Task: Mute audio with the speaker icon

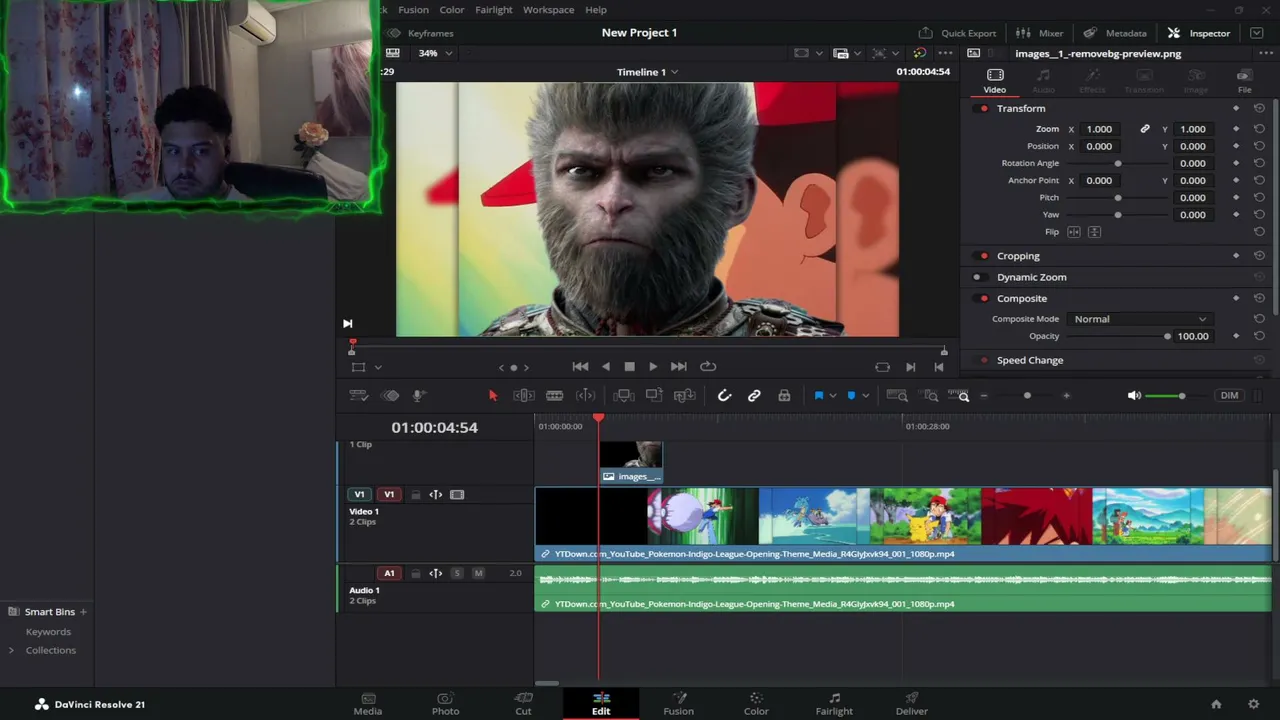Action: pyautogui.click(x=1134, y=396)
